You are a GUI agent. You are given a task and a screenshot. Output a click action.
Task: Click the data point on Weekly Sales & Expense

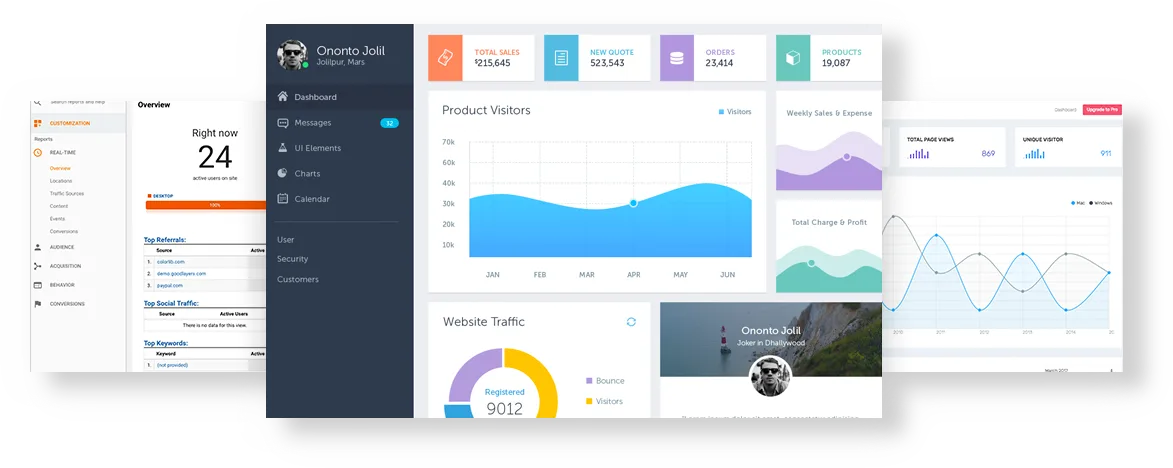coord(846,157)
